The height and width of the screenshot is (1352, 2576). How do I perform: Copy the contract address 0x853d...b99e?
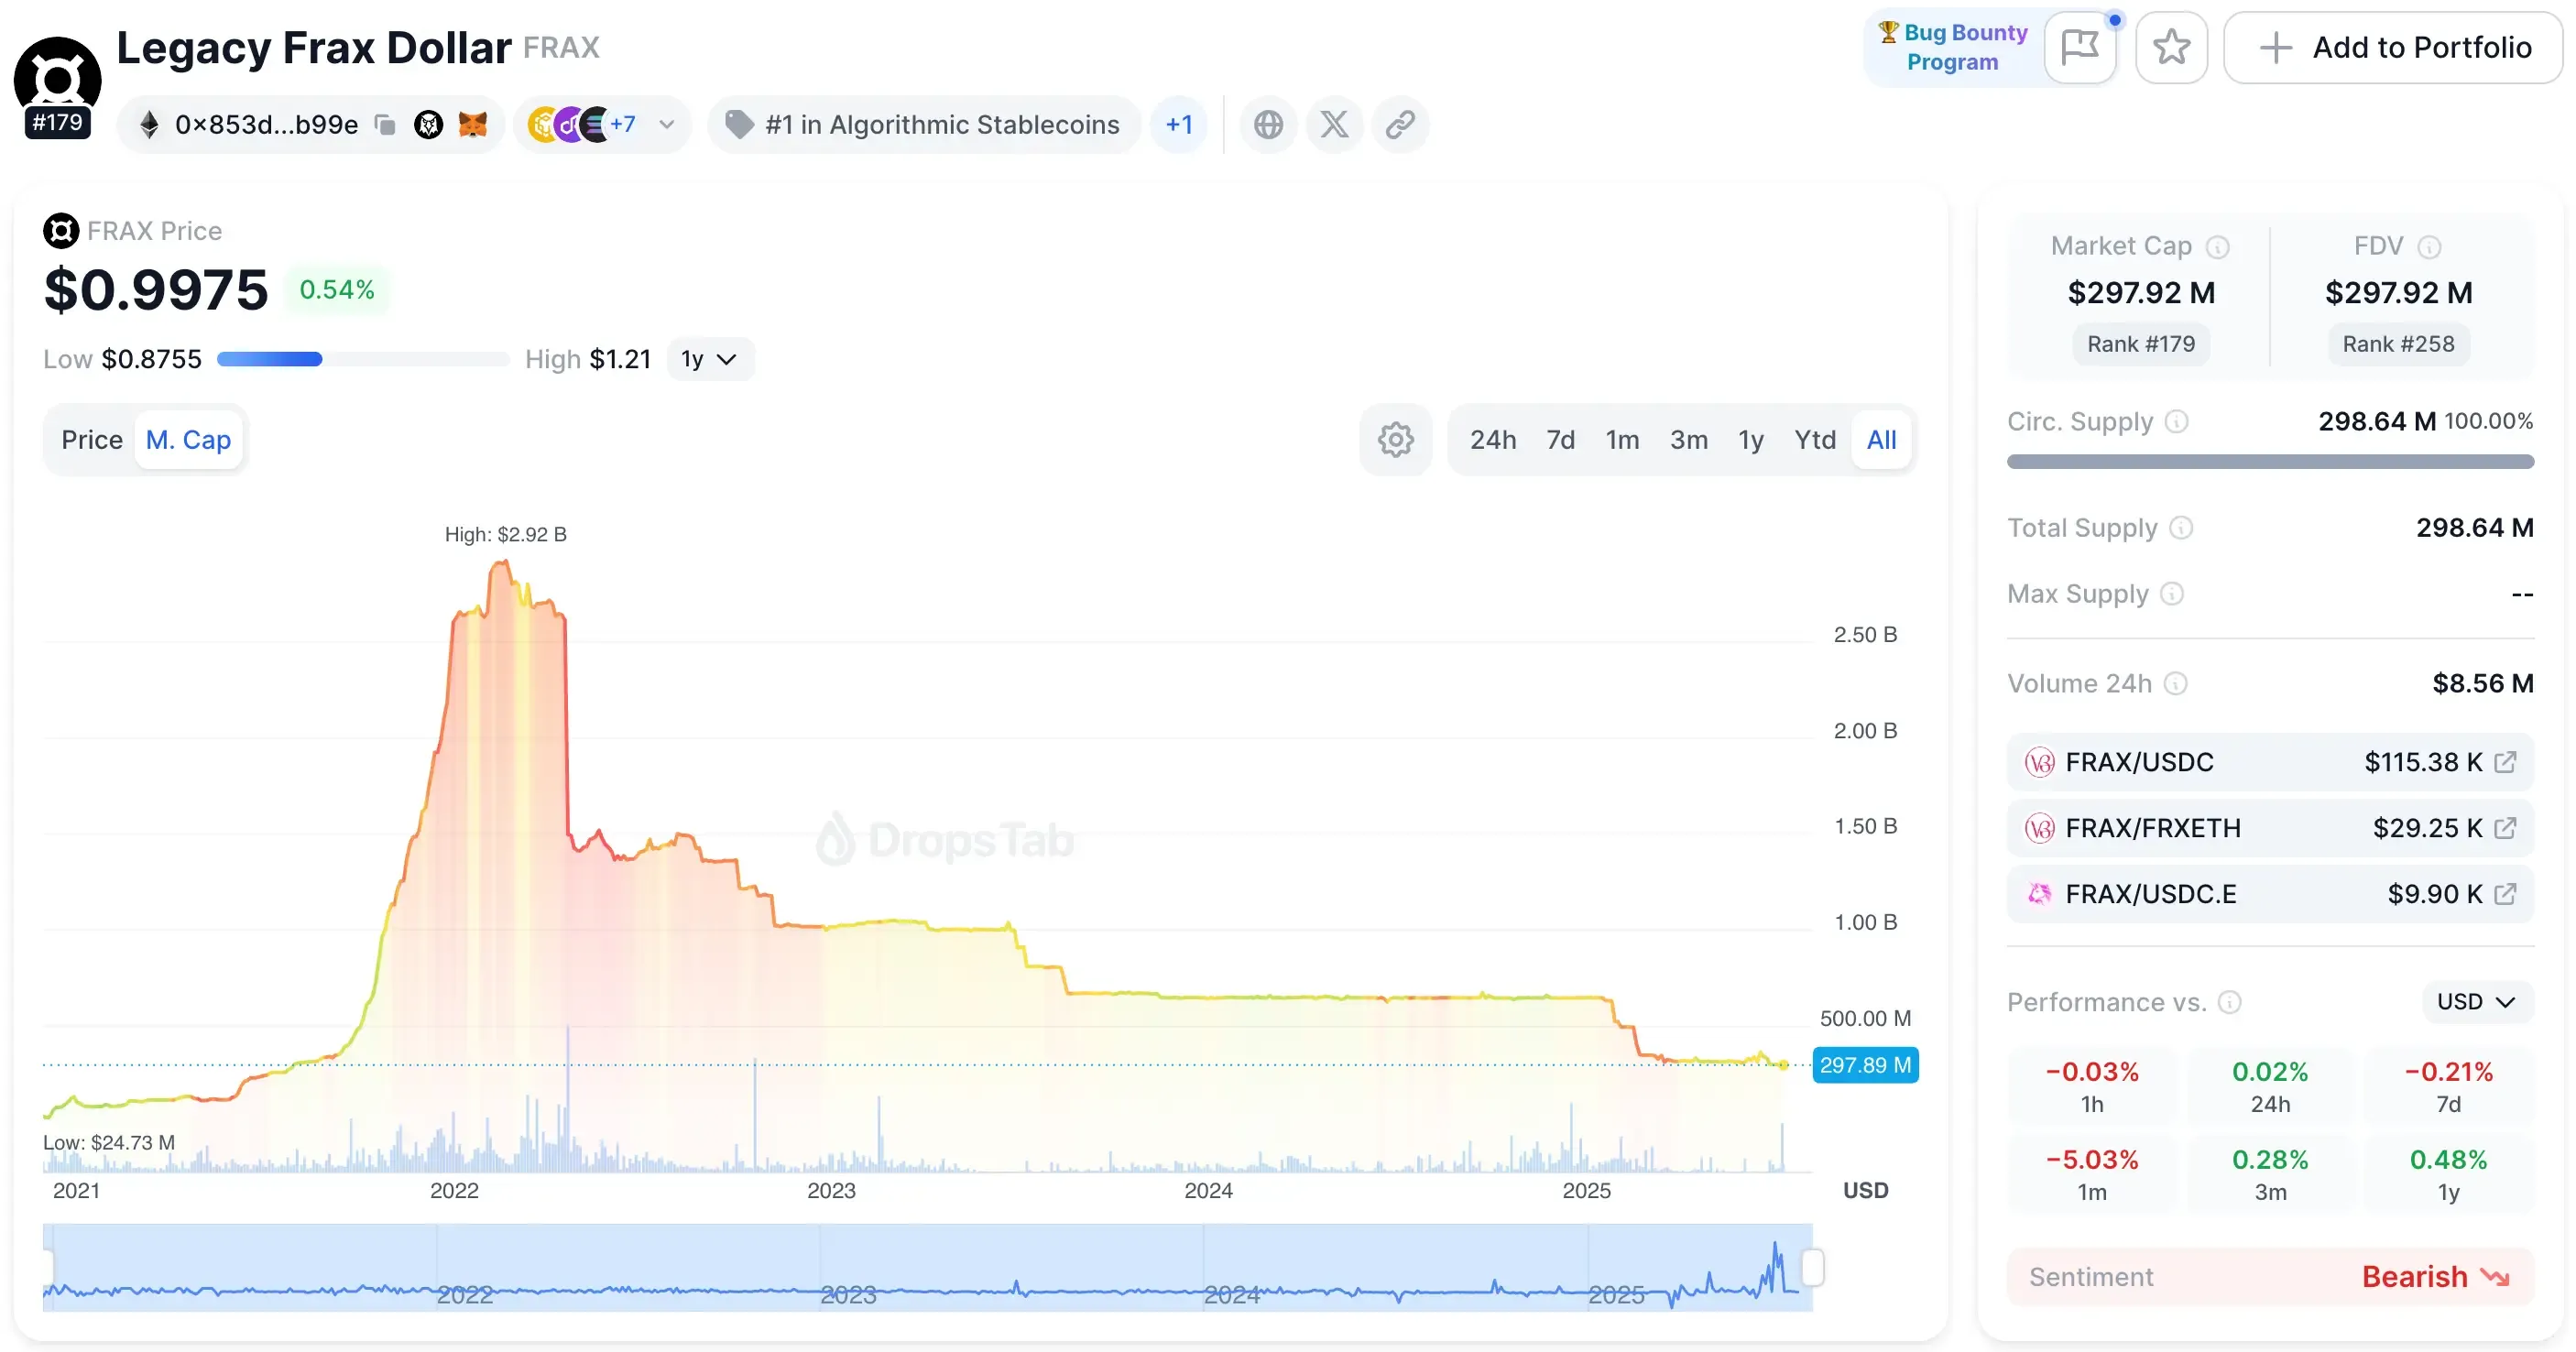tap(384, 124)
